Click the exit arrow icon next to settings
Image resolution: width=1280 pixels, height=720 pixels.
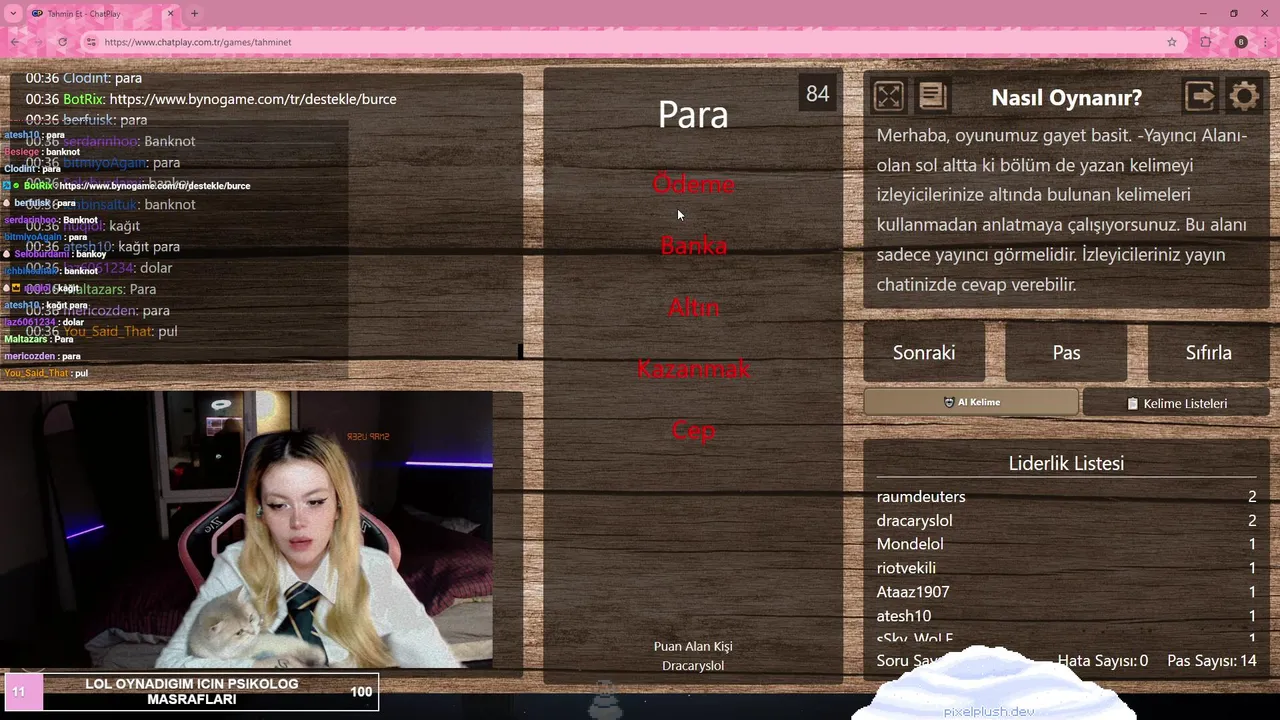point(1200,96)
